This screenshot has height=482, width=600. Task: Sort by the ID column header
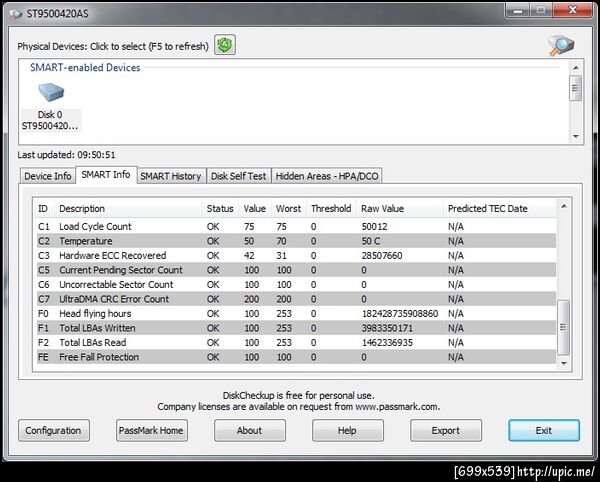point(43,208)
